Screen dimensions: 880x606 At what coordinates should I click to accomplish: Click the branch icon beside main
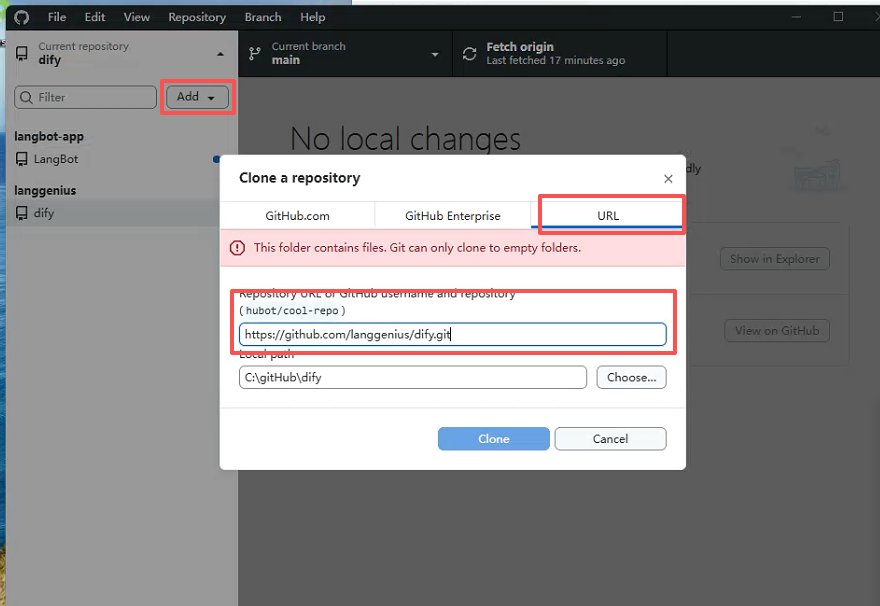pyautogui.click(x=255, y=54)
